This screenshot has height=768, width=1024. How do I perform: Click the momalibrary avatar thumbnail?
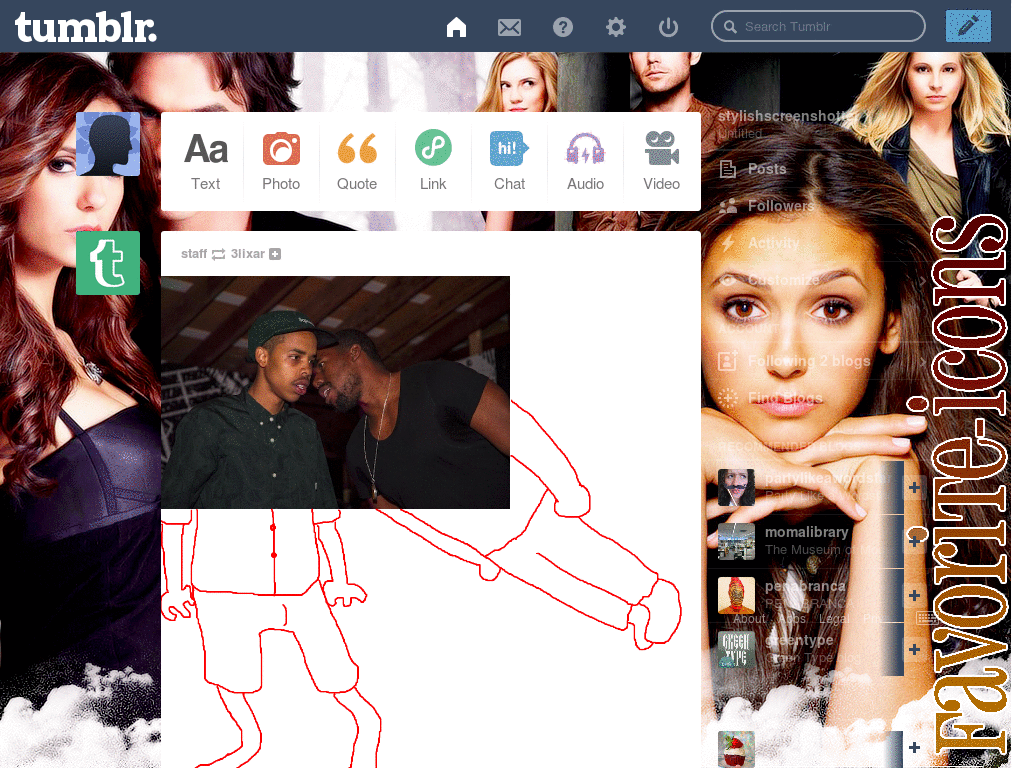tap(736, 541)
